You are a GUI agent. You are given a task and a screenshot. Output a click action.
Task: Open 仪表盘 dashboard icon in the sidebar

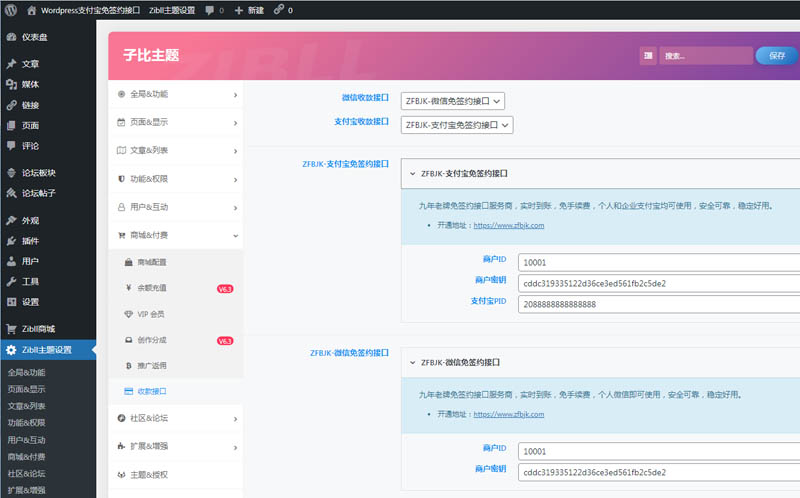(11, 37)
